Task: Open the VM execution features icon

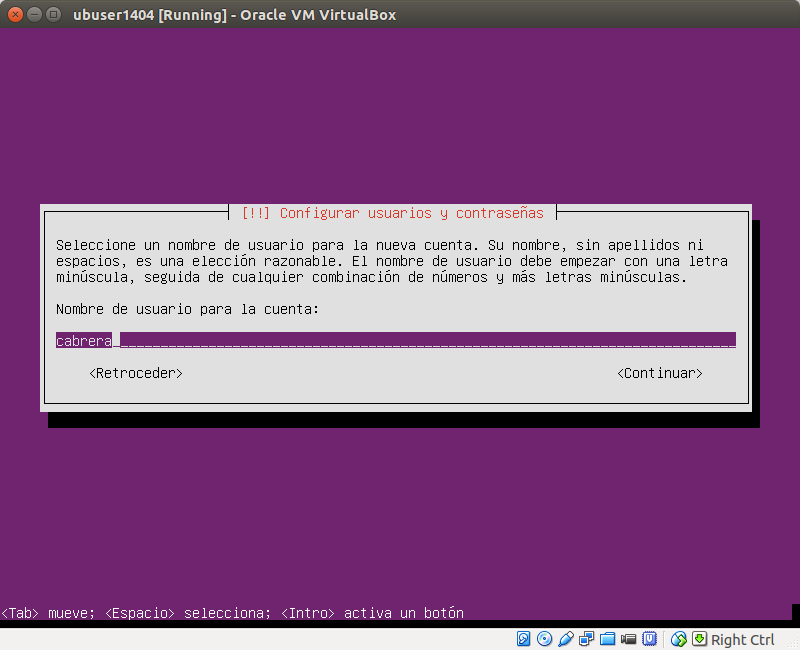Action: click(651, 639)
